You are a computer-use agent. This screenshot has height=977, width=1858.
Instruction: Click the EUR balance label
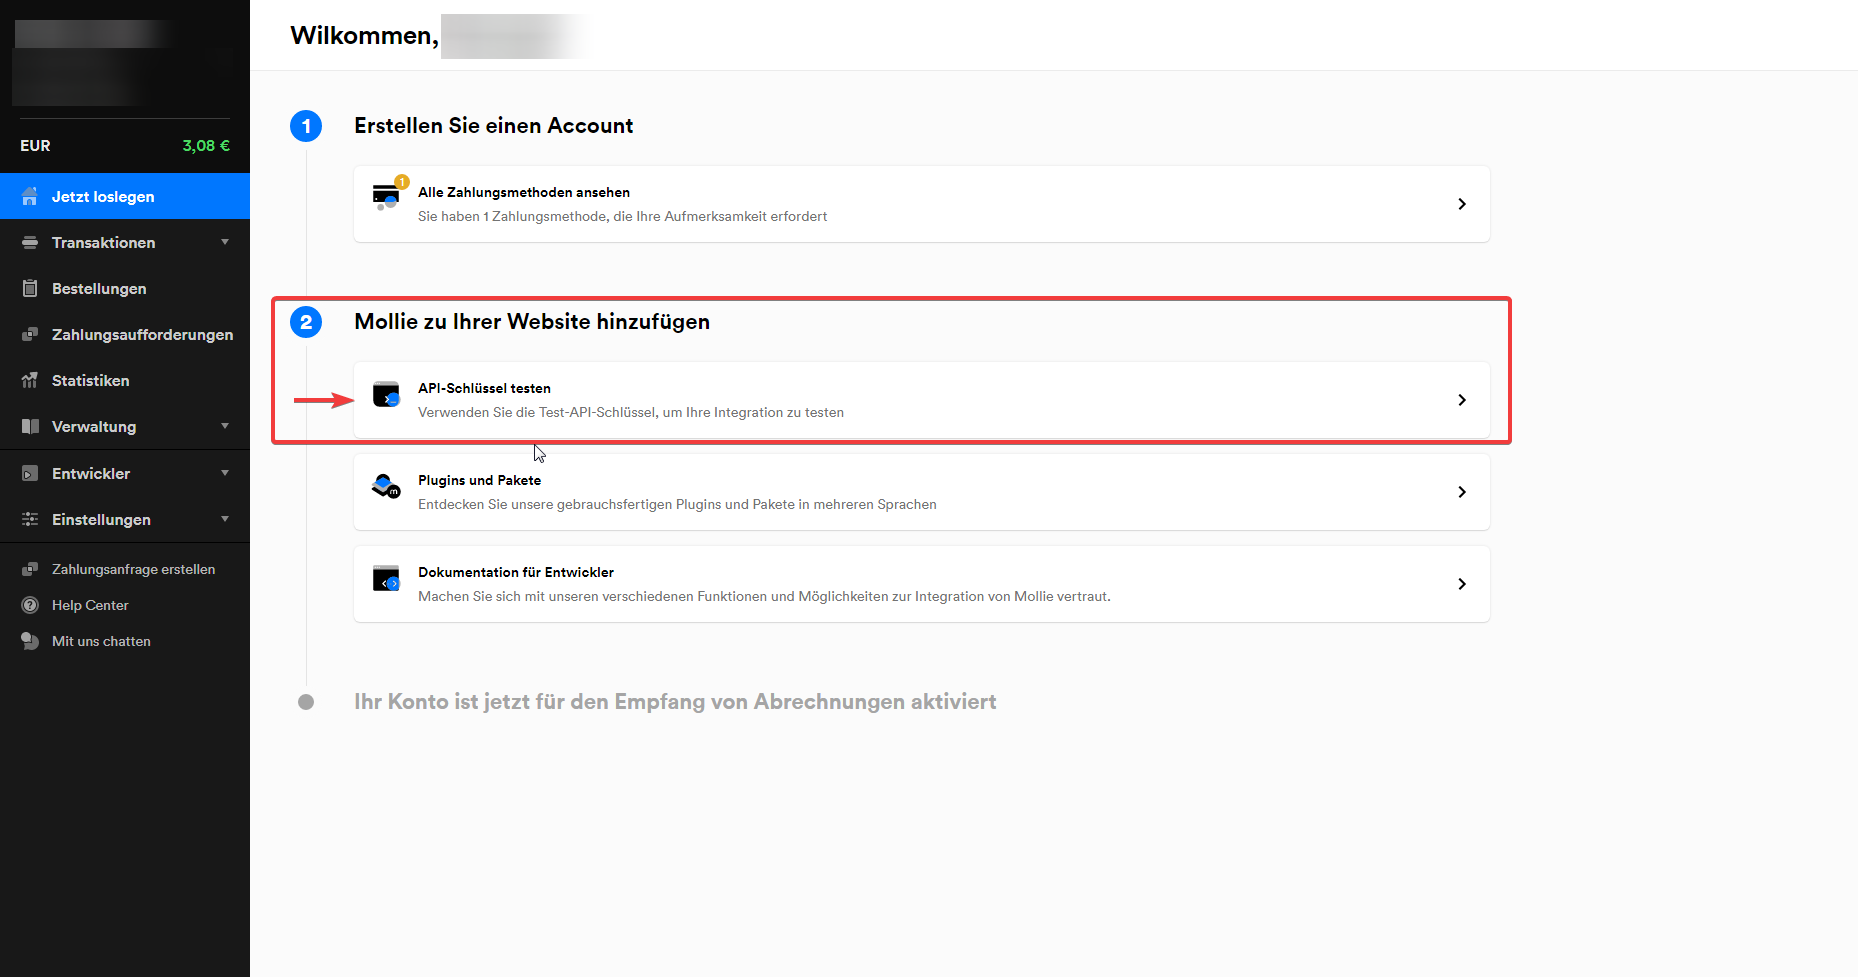click(35, 145)
